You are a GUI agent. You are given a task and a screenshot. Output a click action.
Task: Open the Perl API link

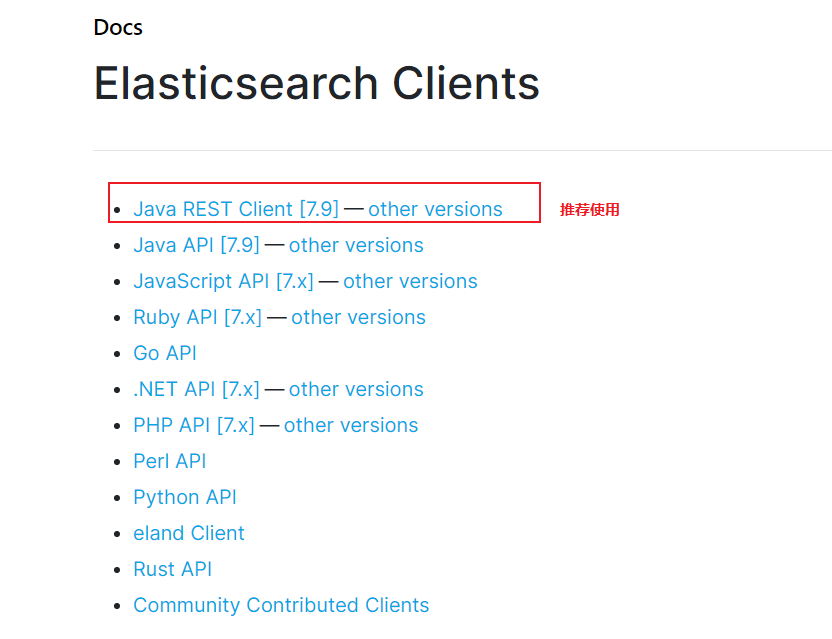[x=170, y=461]
